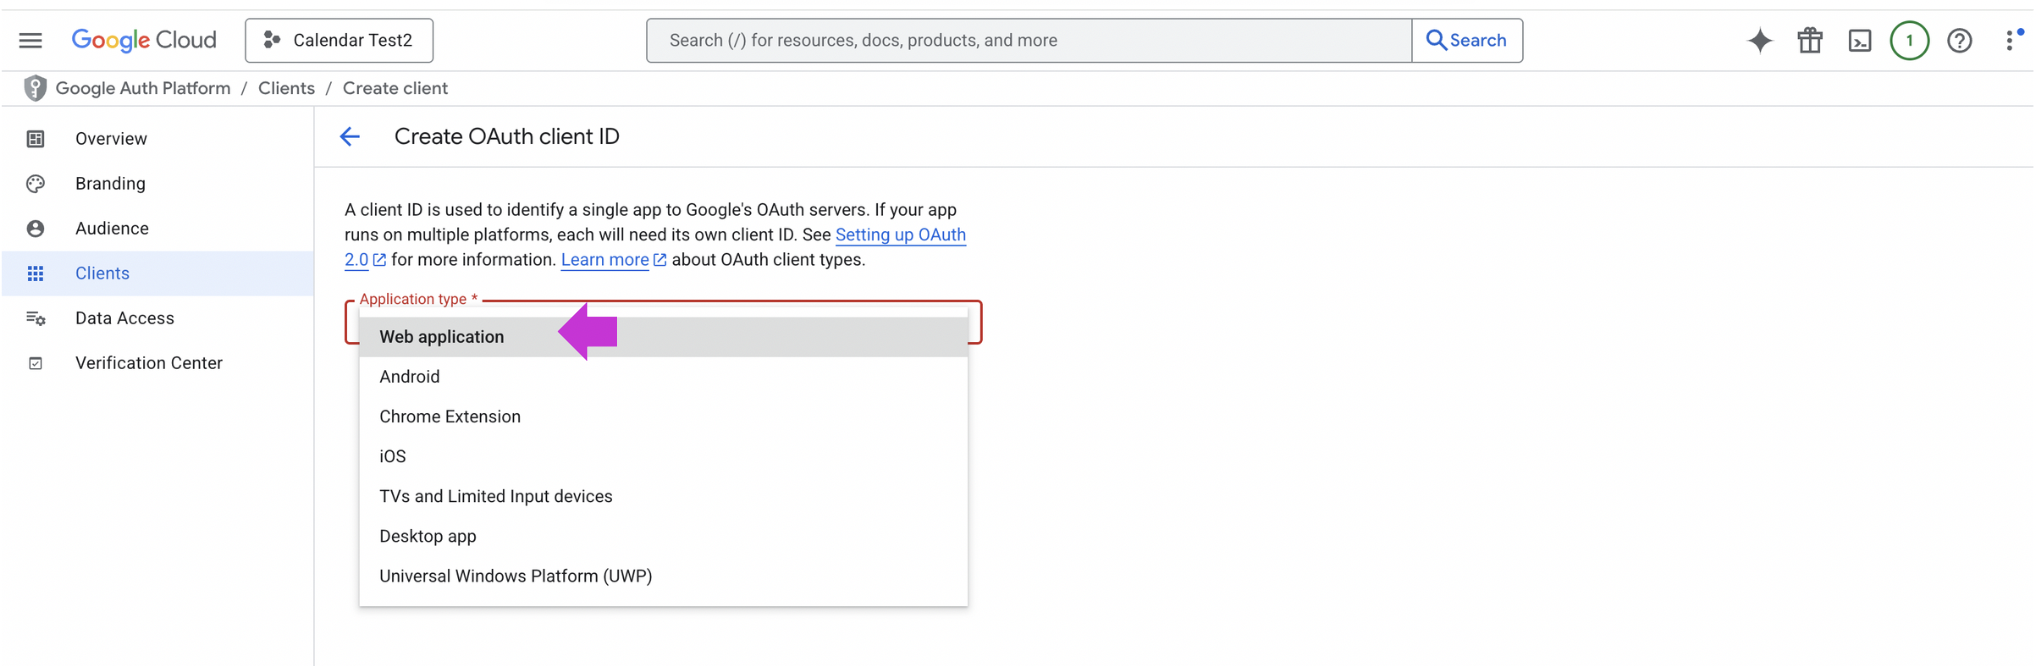Open Overview in the sidebar
Viewport: 2036px width, 666px height.
(158, 138)
